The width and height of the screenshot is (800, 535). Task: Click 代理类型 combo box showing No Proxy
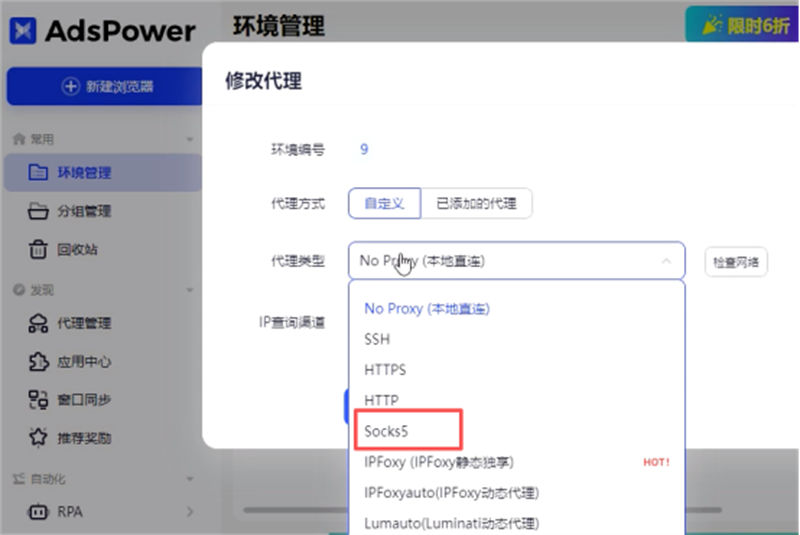tap(516, 261)
